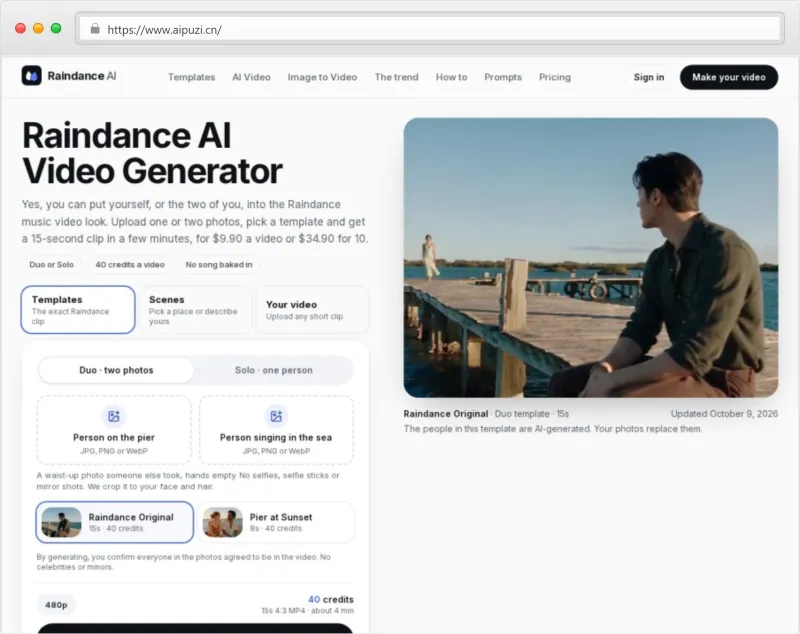The image size is (800, 634).
Task: Open the Person singing in the sea upload box
Action: point(276,430)
